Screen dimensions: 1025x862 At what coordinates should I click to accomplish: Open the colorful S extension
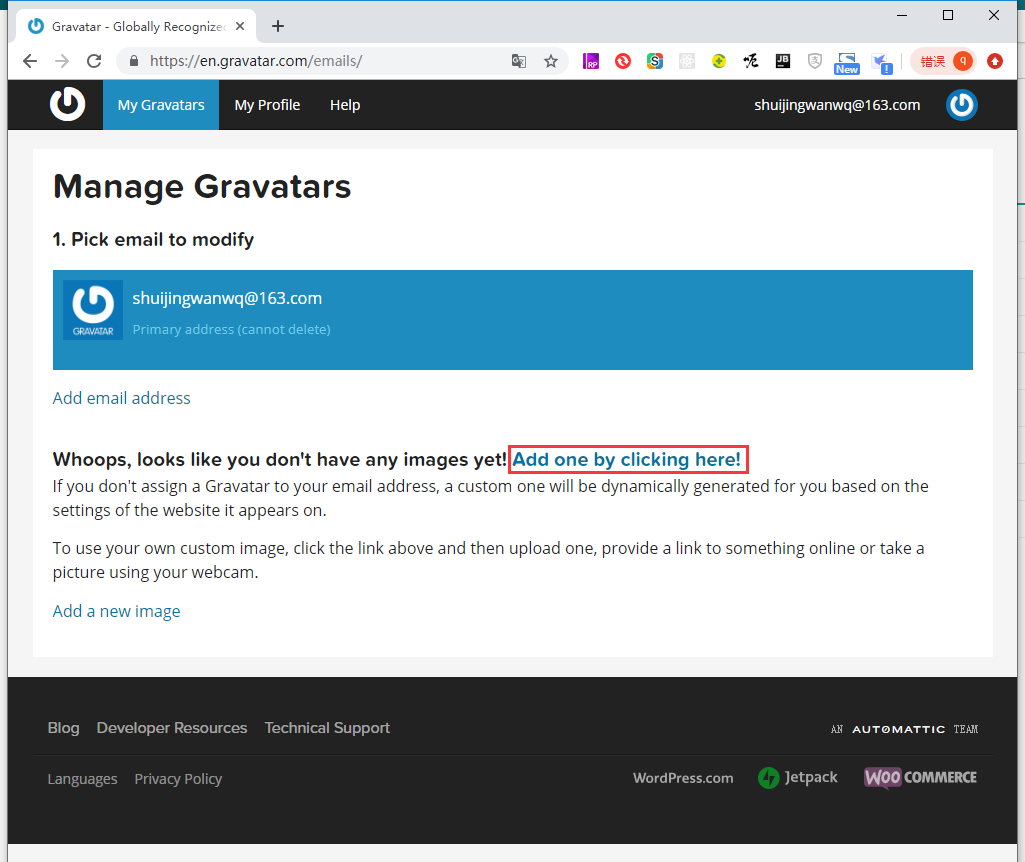(655, 61)
